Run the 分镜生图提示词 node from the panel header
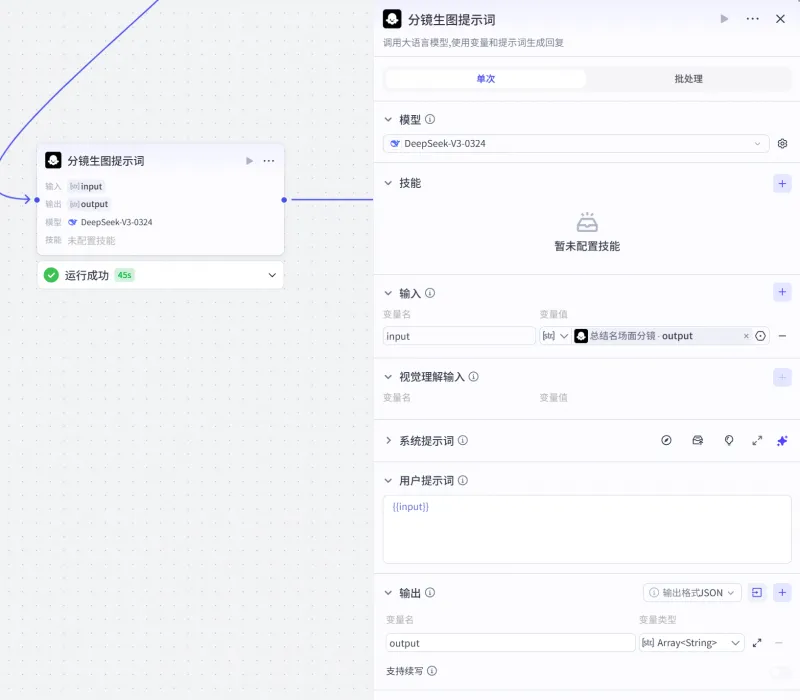This screenshot has width=800, height=700. 724,19
